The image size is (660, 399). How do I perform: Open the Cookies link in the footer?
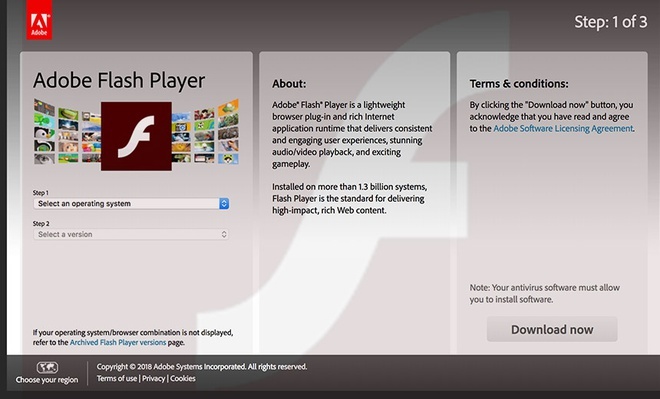pos(183,378)
